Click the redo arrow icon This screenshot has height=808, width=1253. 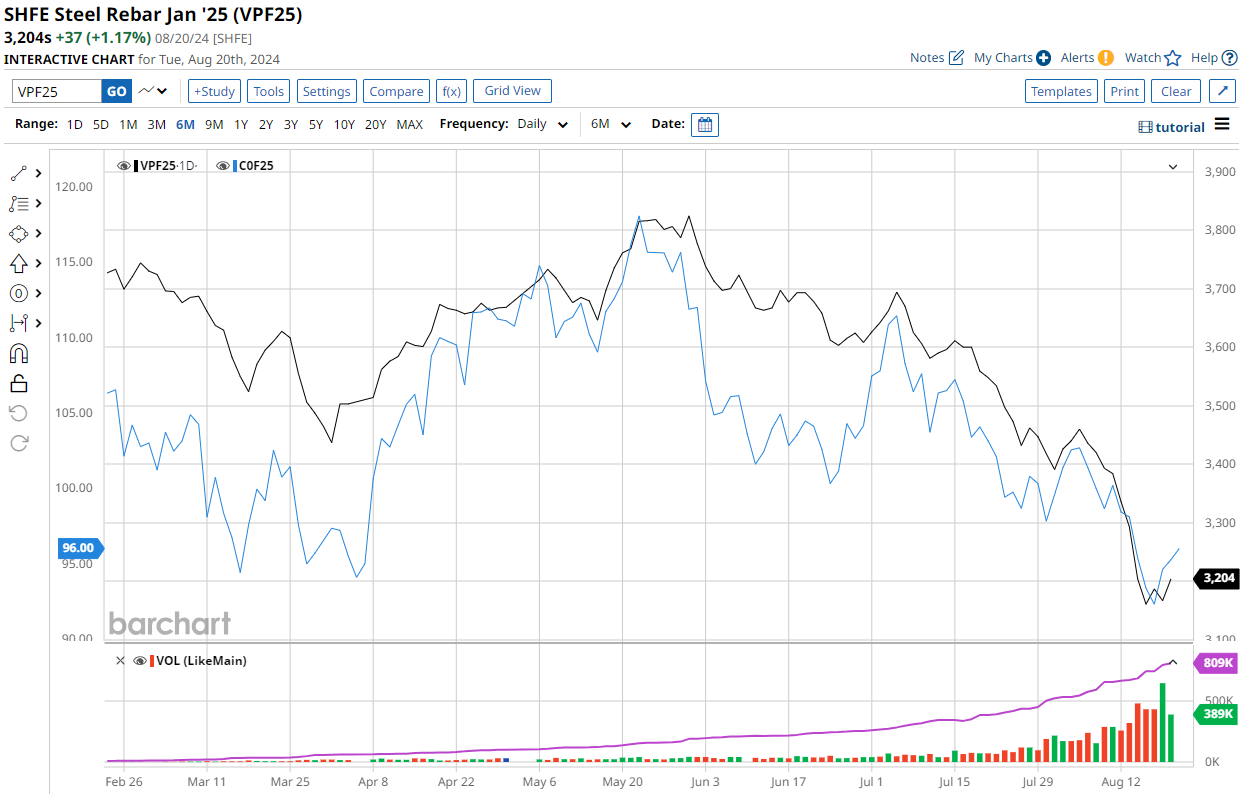point(18,443)
